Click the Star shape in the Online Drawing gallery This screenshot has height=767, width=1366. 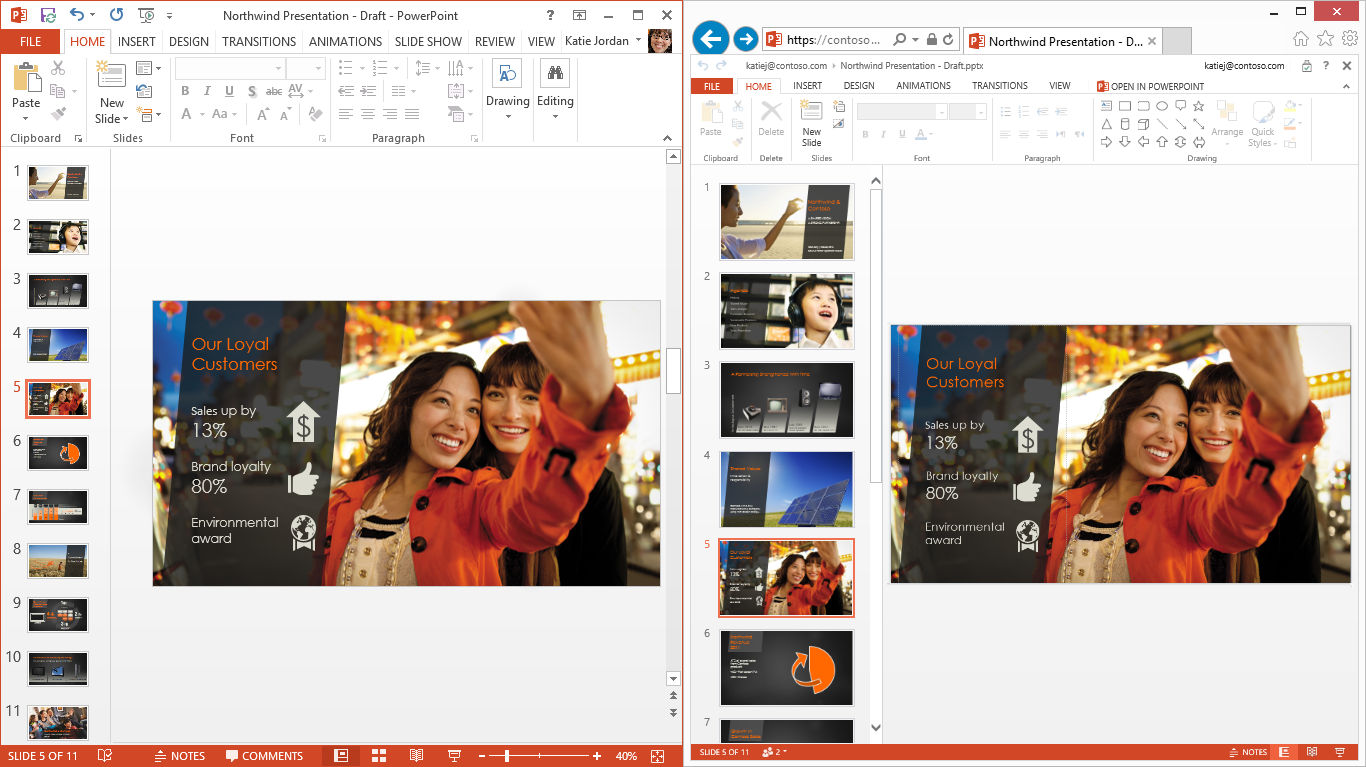pos(1198,106)
